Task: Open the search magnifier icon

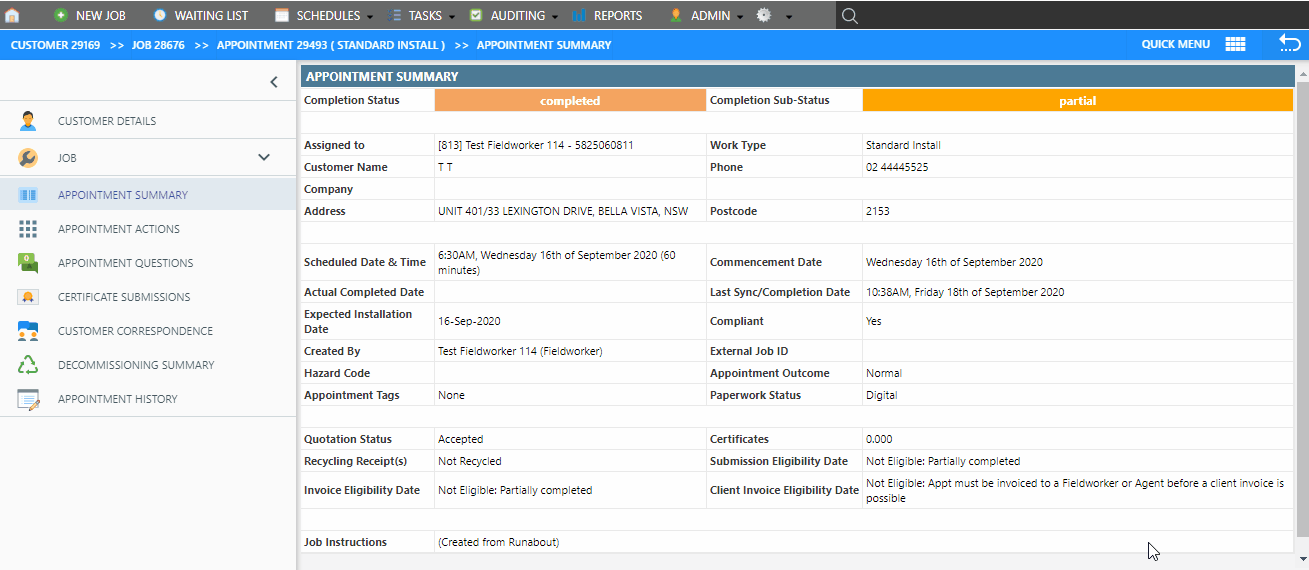Action: tap(849, 16)
